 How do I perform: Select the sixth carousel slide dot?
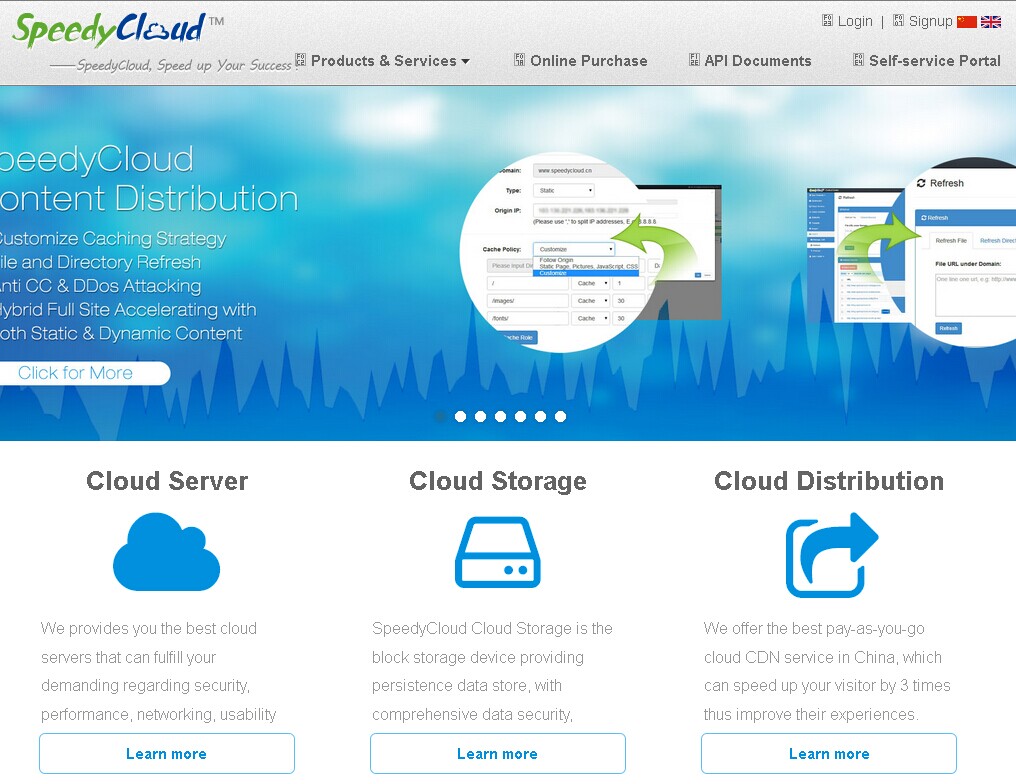pos(540,417)
